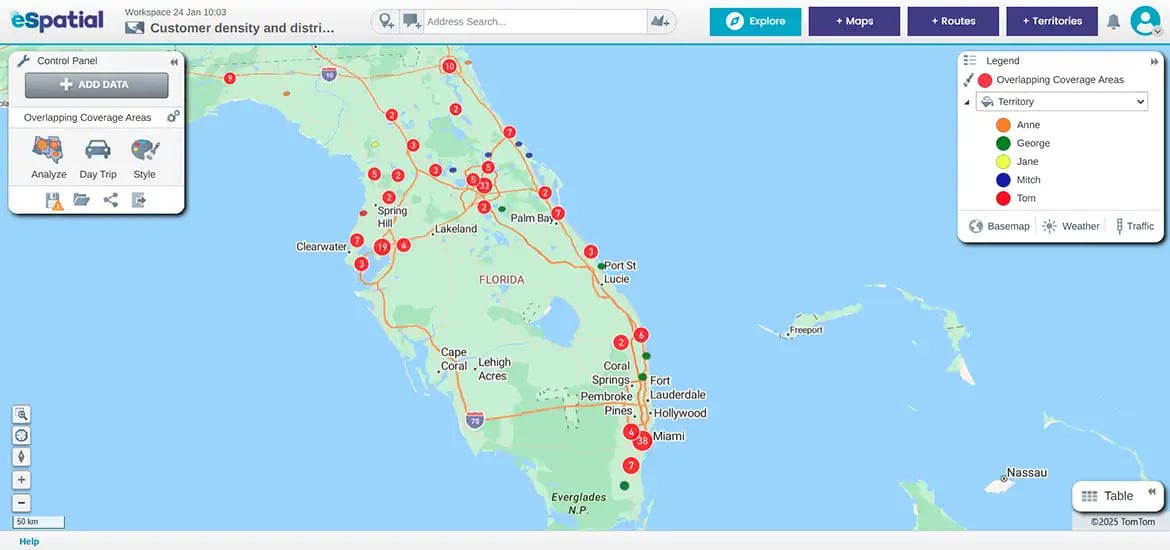The image size is (1170, 550).
Task: Open the notifications bell
Action: 1113,21
